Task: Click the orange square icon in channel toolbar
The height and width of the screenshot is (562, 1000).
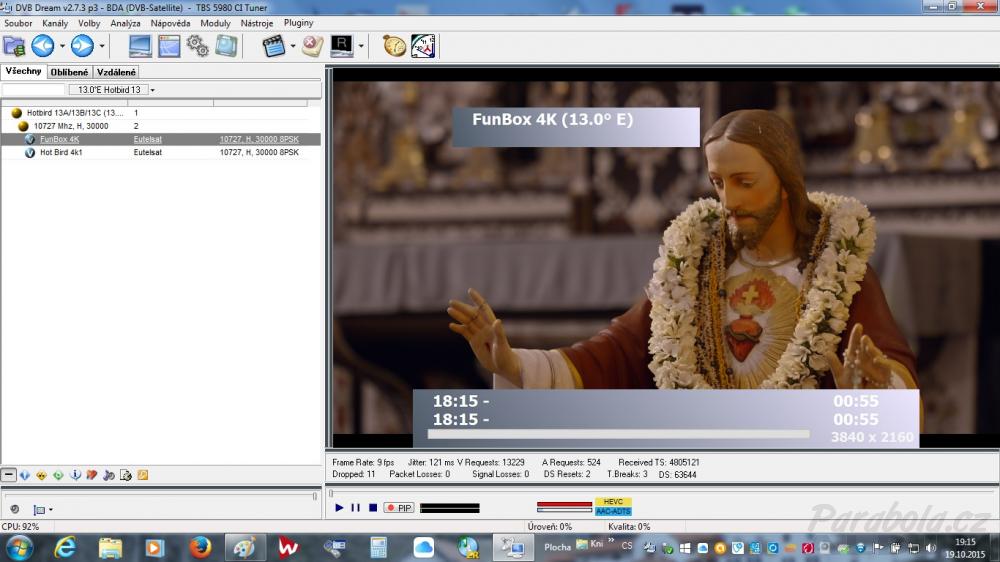Action: click(x=143, y=475)
